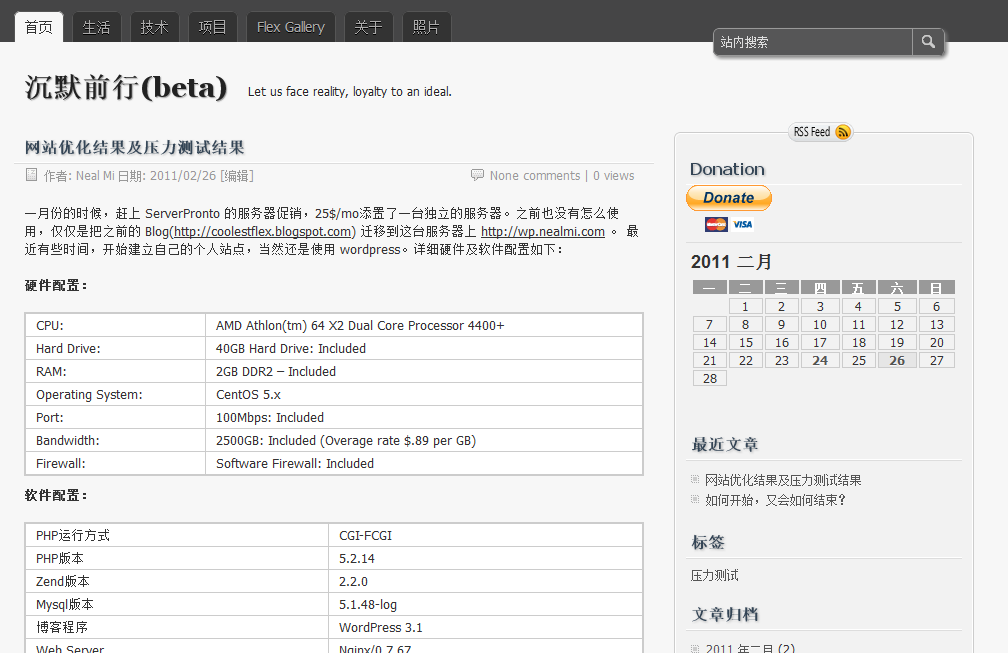This screenshot has height=653, width=1008.
Task: Click the PHP version 5.2.14 cell
Action: (x=485, y=559)
